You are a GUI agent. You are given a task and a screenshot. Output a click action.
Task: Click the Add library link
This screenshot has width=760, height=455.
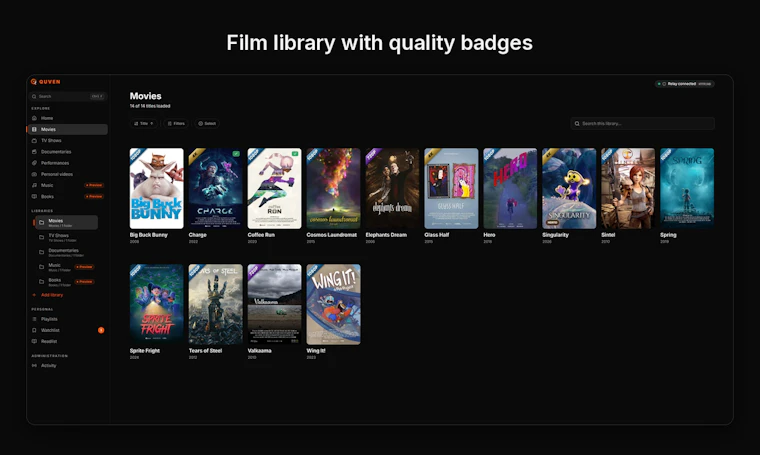click(x=48, y=295)
